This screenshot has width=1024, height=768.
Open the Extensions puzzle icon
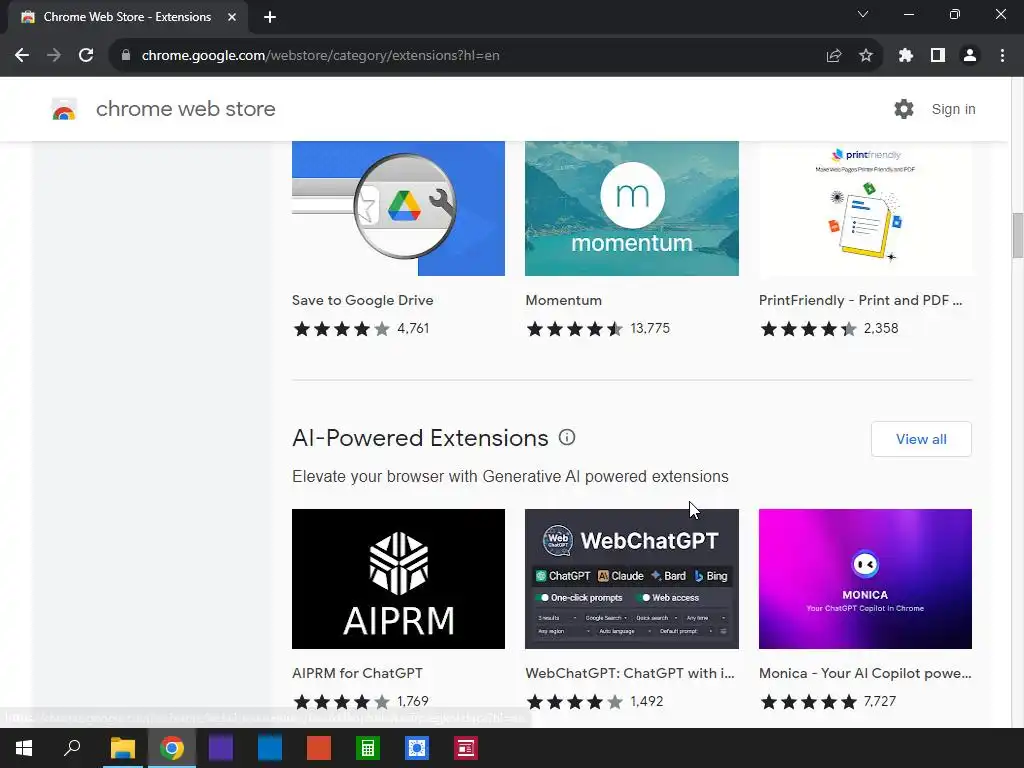905,56
